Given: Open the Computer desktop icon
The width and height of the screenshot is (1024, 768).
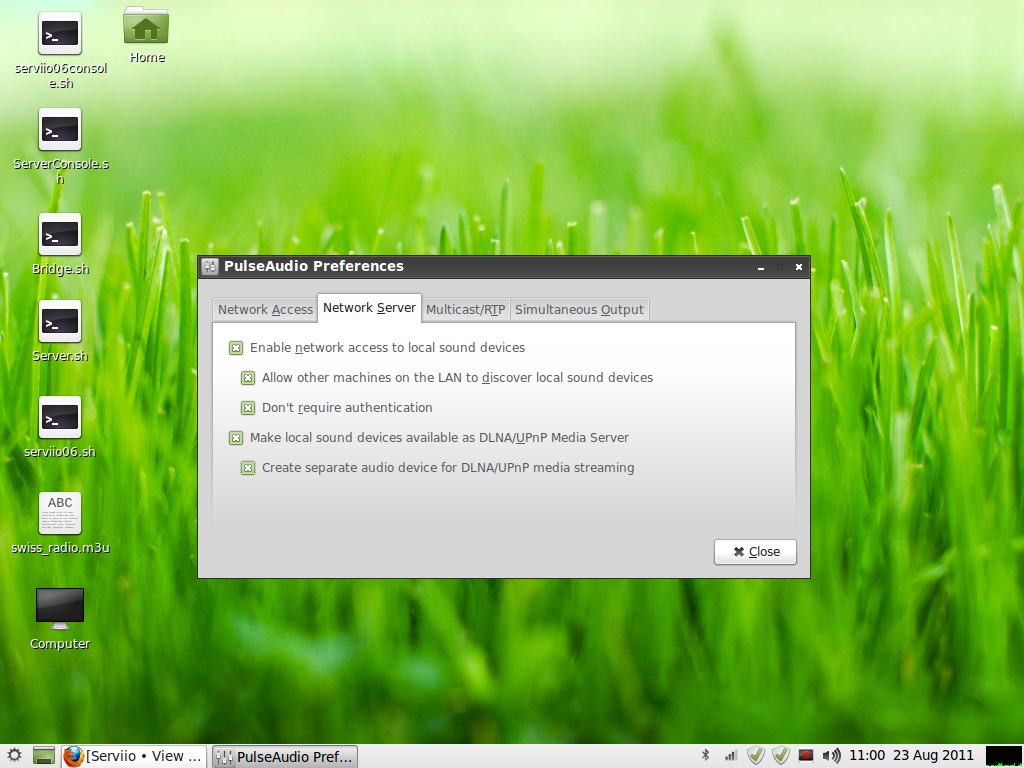Looking at the screenshot, I should click(60, 609).
